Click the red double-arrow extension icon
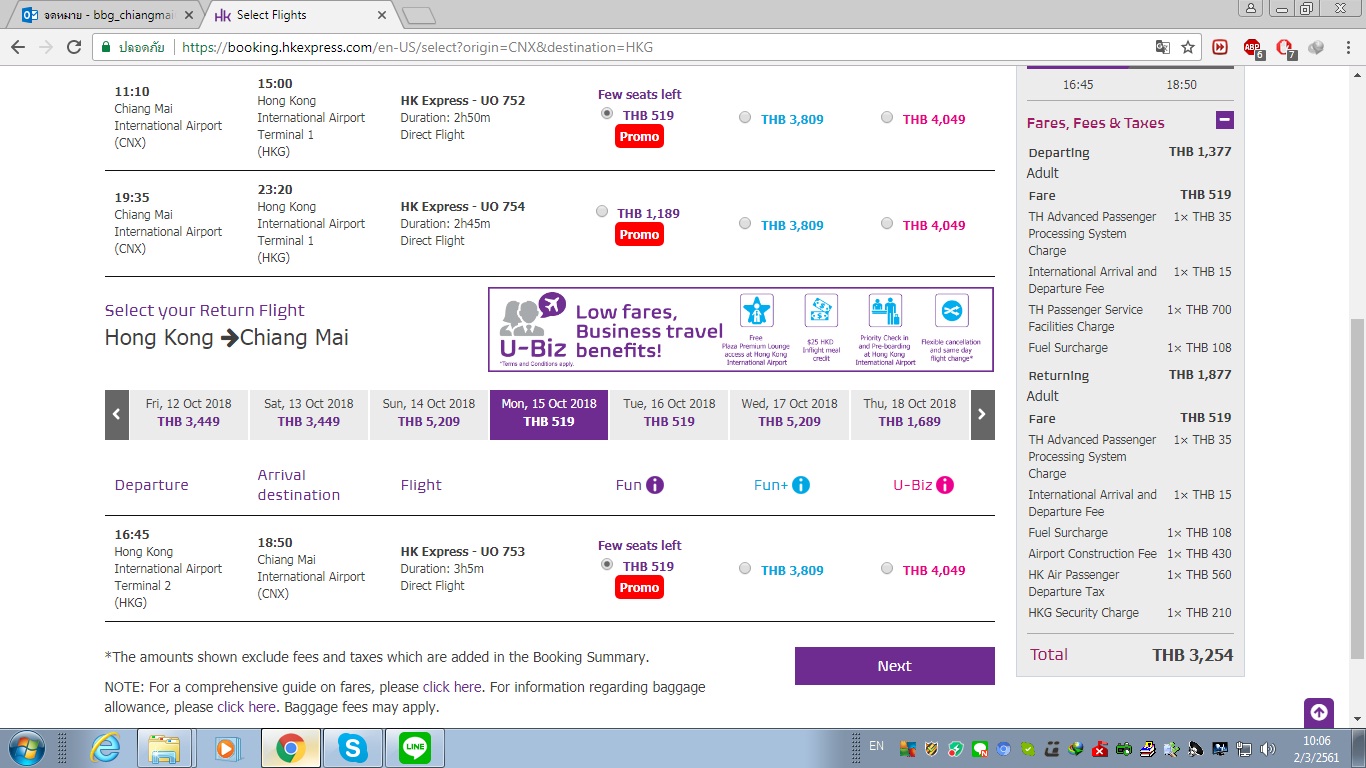This screenshot has height=768, width=1366. (1220, 47)
